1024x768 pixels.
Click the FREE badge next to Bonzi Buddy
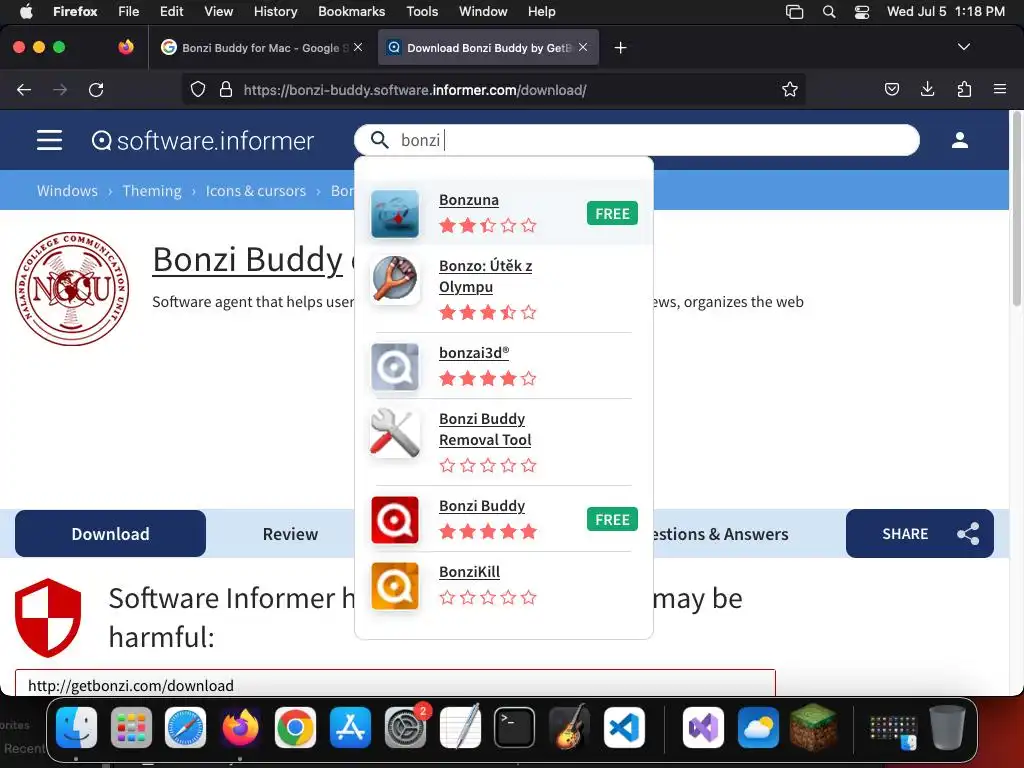pyautogui.click(x=612, y=520)
